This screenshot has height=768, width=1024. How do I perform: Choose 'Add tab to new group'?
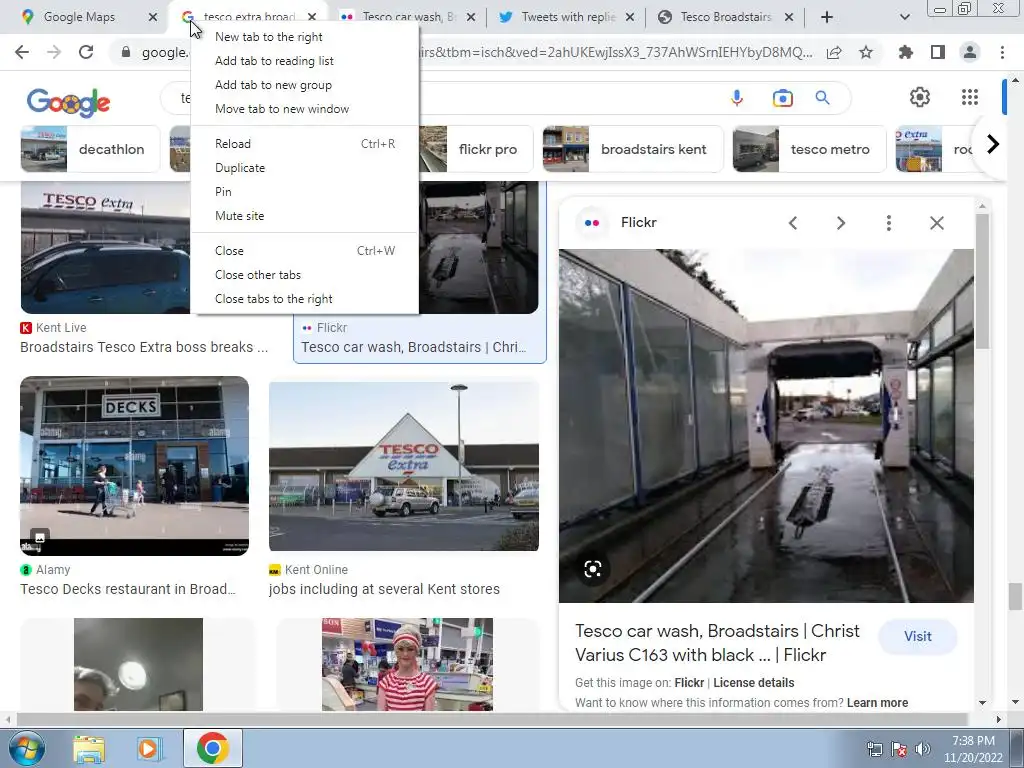click(x=305, y=85)
